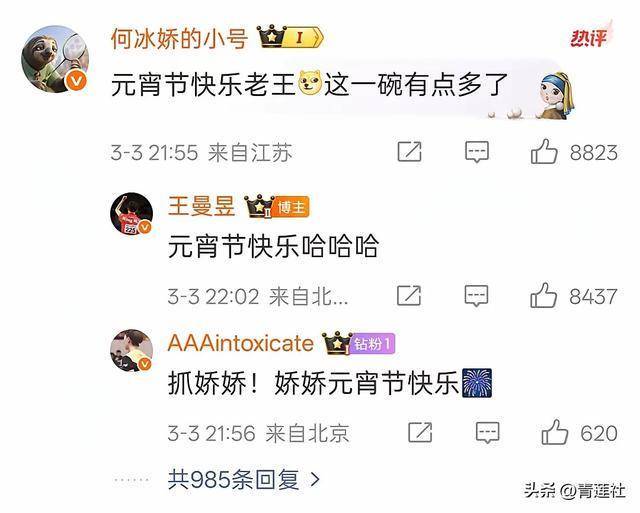Click the 热评 hot comment tag
Viewport: 640px width, 513px height.
tap(588, 38)
